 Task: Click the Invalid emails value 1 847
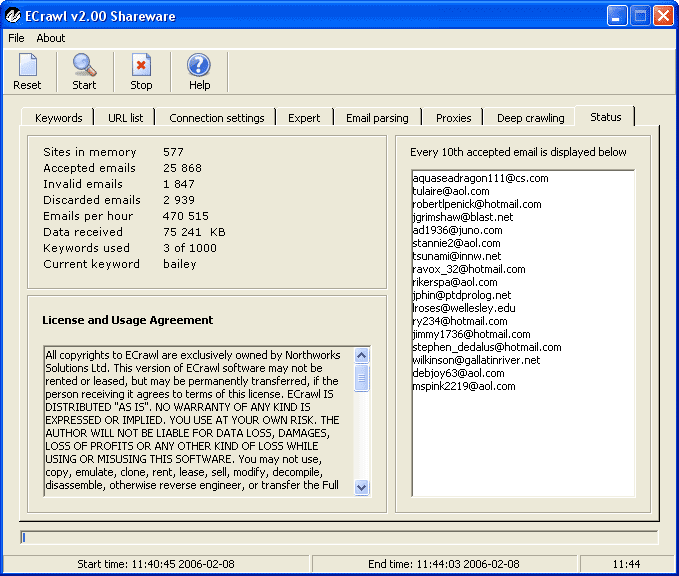(179, 184)
